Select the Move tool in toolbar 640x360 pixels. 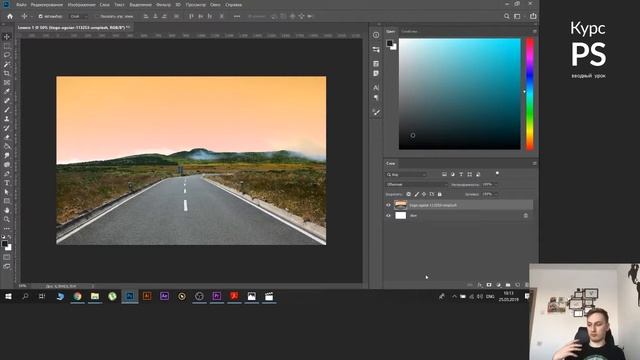7,37
